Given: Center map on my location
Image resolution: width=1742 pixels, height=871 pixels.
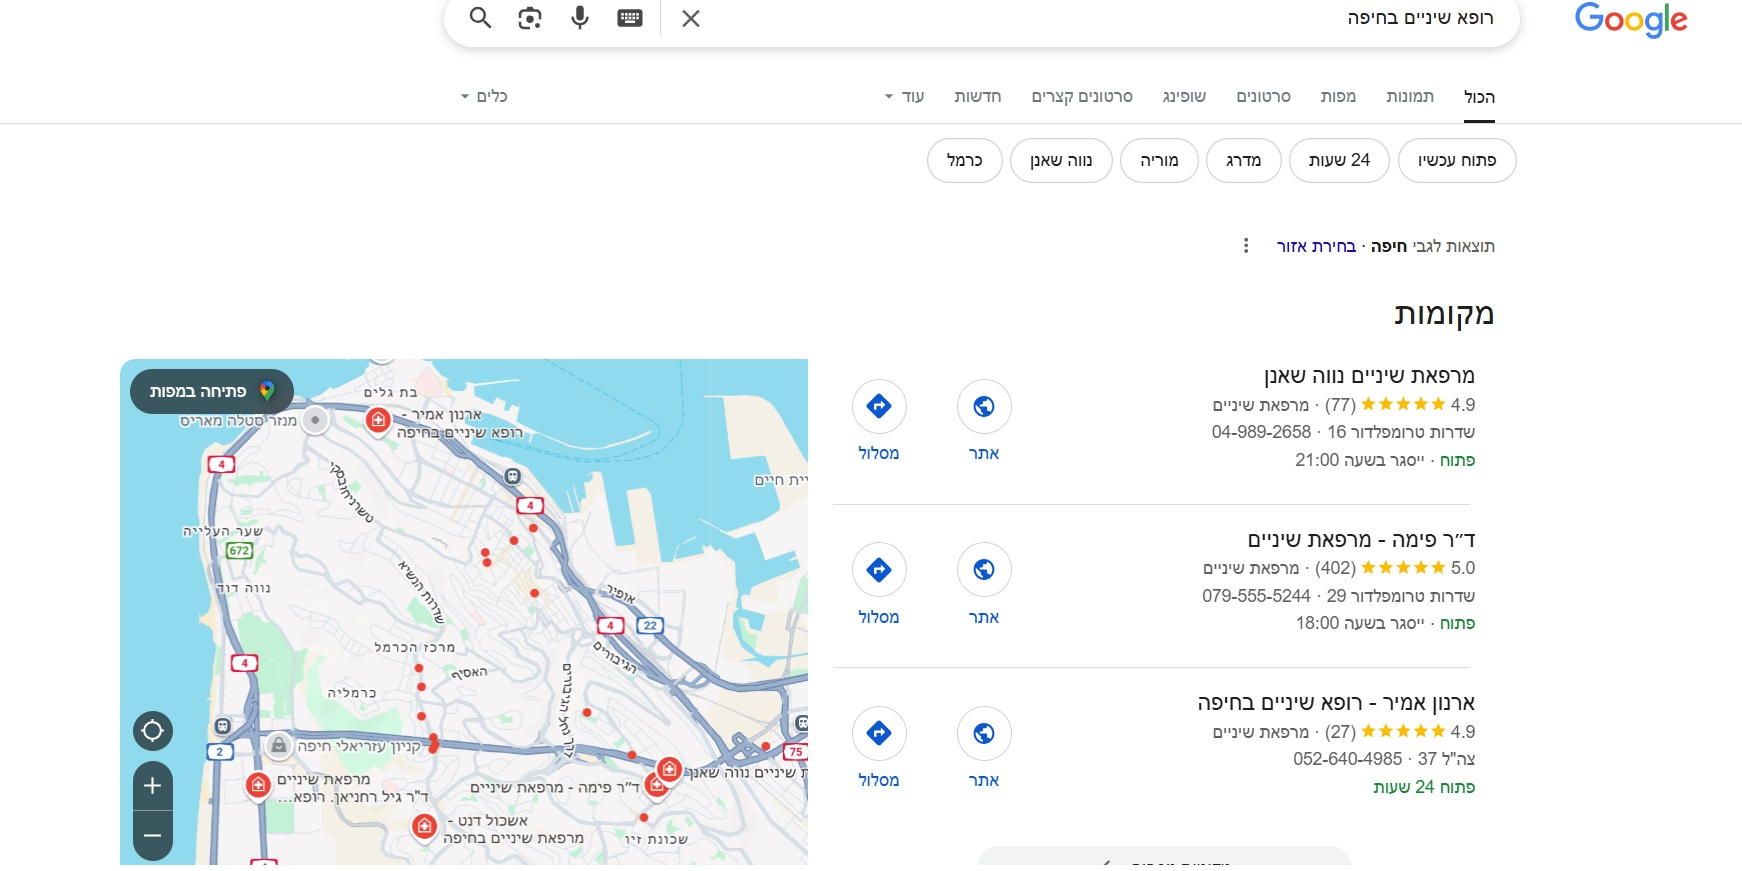Looking at the screenshot, I should pos(153,731).
